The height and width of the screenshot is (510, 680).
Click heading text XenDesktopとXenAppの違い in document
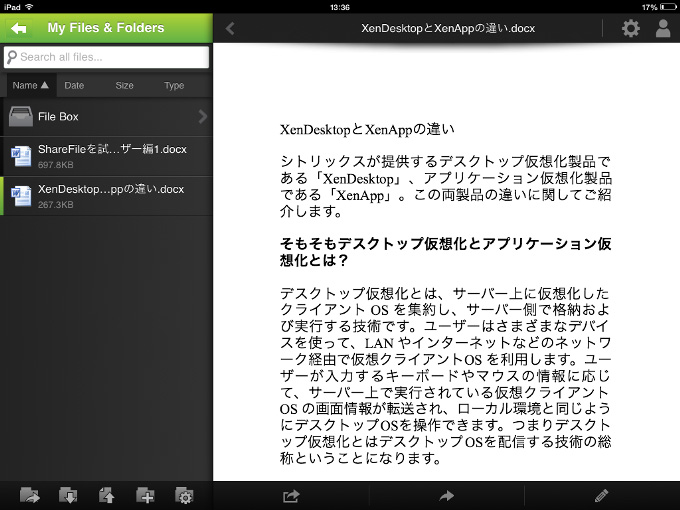367,130
